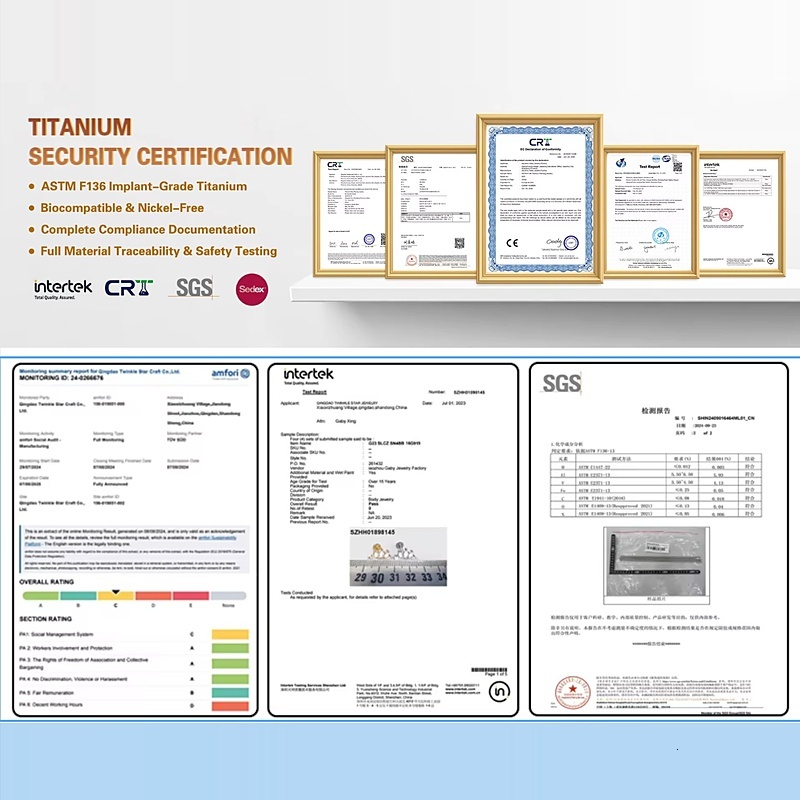This screenshot has height=800, width=800.
Task: Open the rightmost framed intertek certificate
Action: coord(742,214)
